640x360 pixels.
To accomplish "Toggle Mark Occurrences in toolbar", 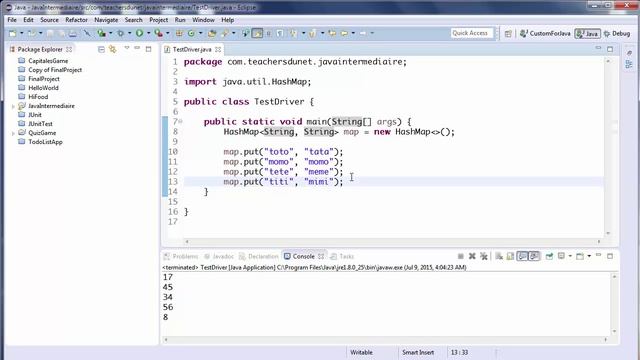I will [x=257, y=33].
